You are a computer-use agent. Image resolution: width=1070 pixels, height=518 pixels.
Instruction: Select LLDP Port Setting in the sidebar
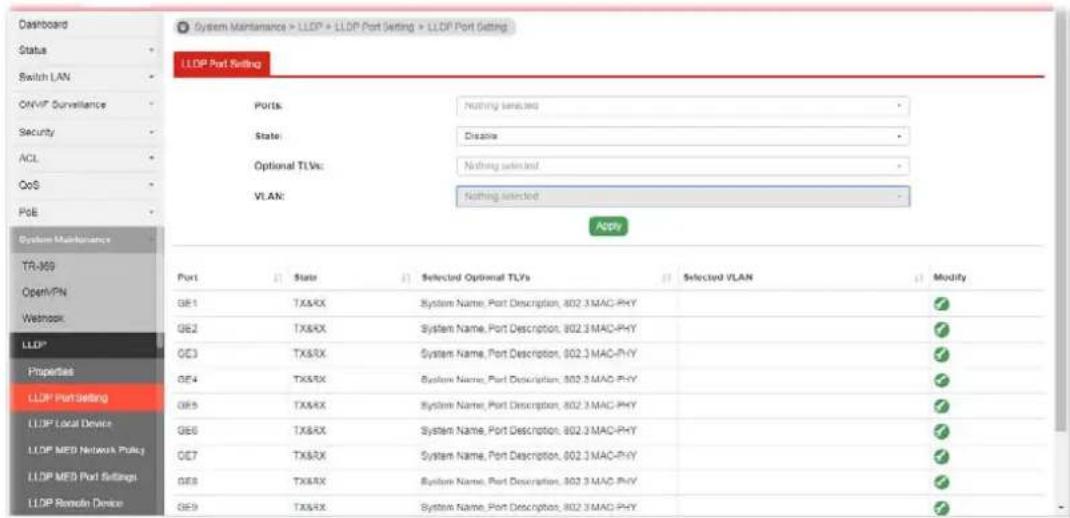86,397
